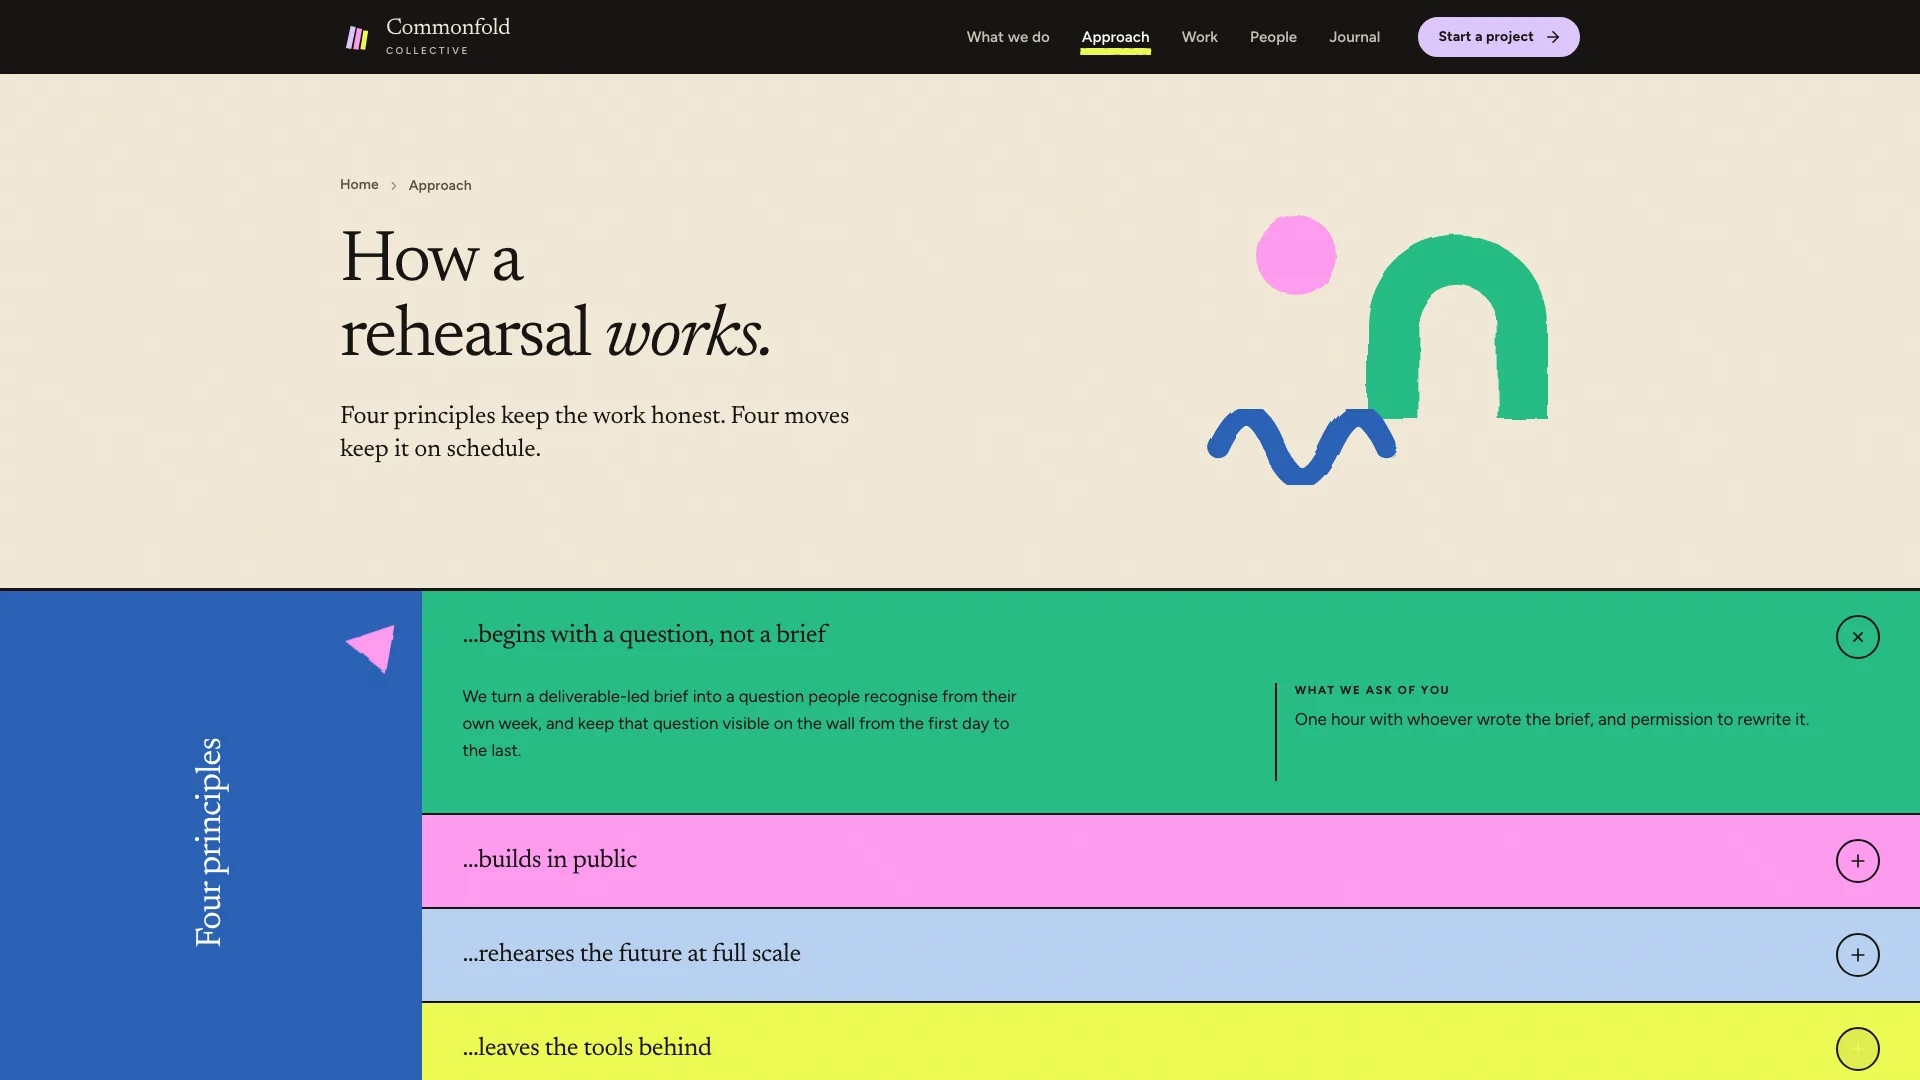Click ...rehearses the future at full scale text
This screenshot has height=1080, width=1920.
(631, 953)
